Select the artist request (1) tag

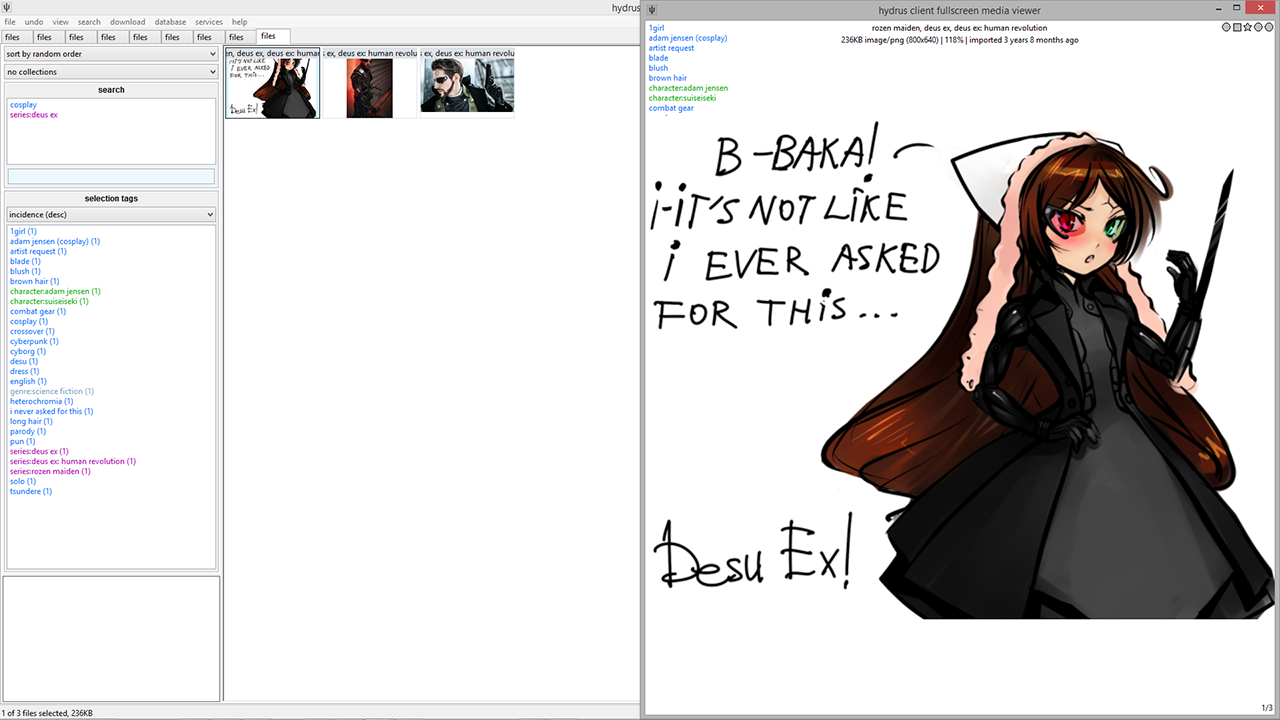38,251
